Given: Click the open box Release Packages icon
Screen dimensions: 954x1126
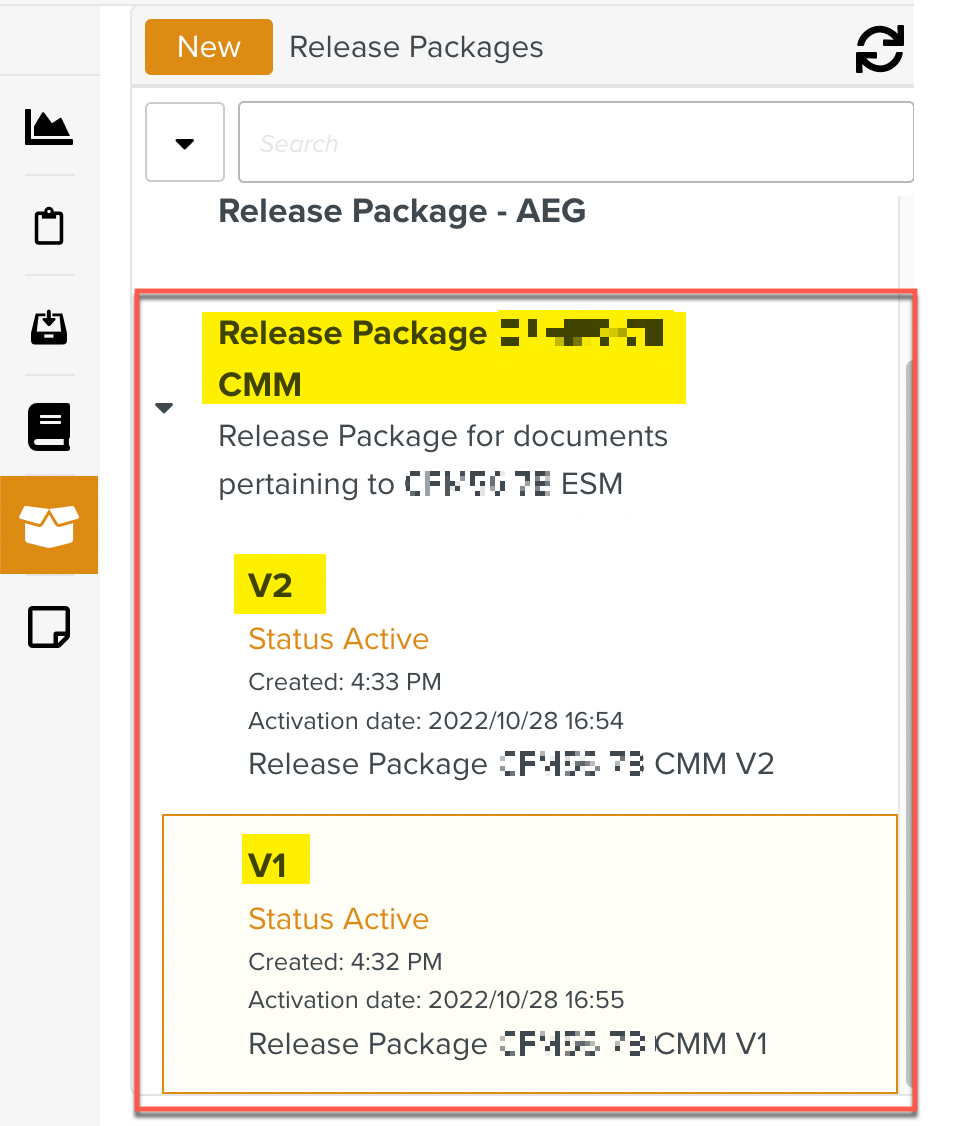Looking at the screenshot, I should [x=49, y=526].
